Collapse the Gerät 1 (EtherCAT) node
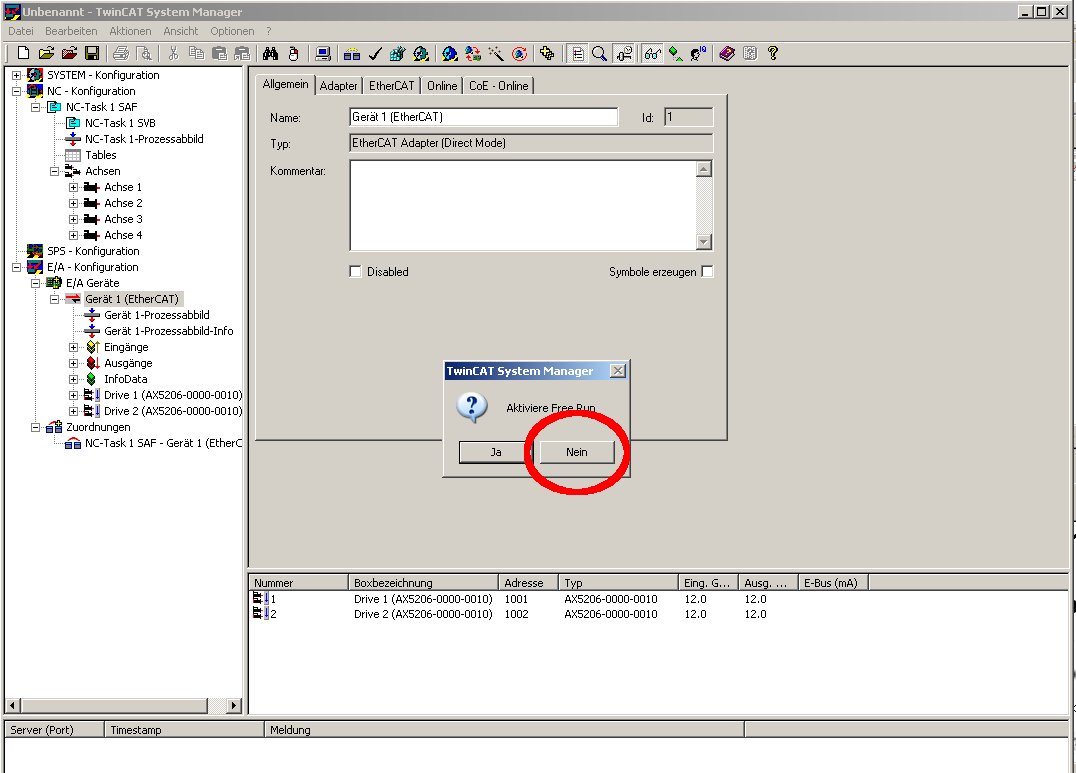1076x773 pixels. 55,299
